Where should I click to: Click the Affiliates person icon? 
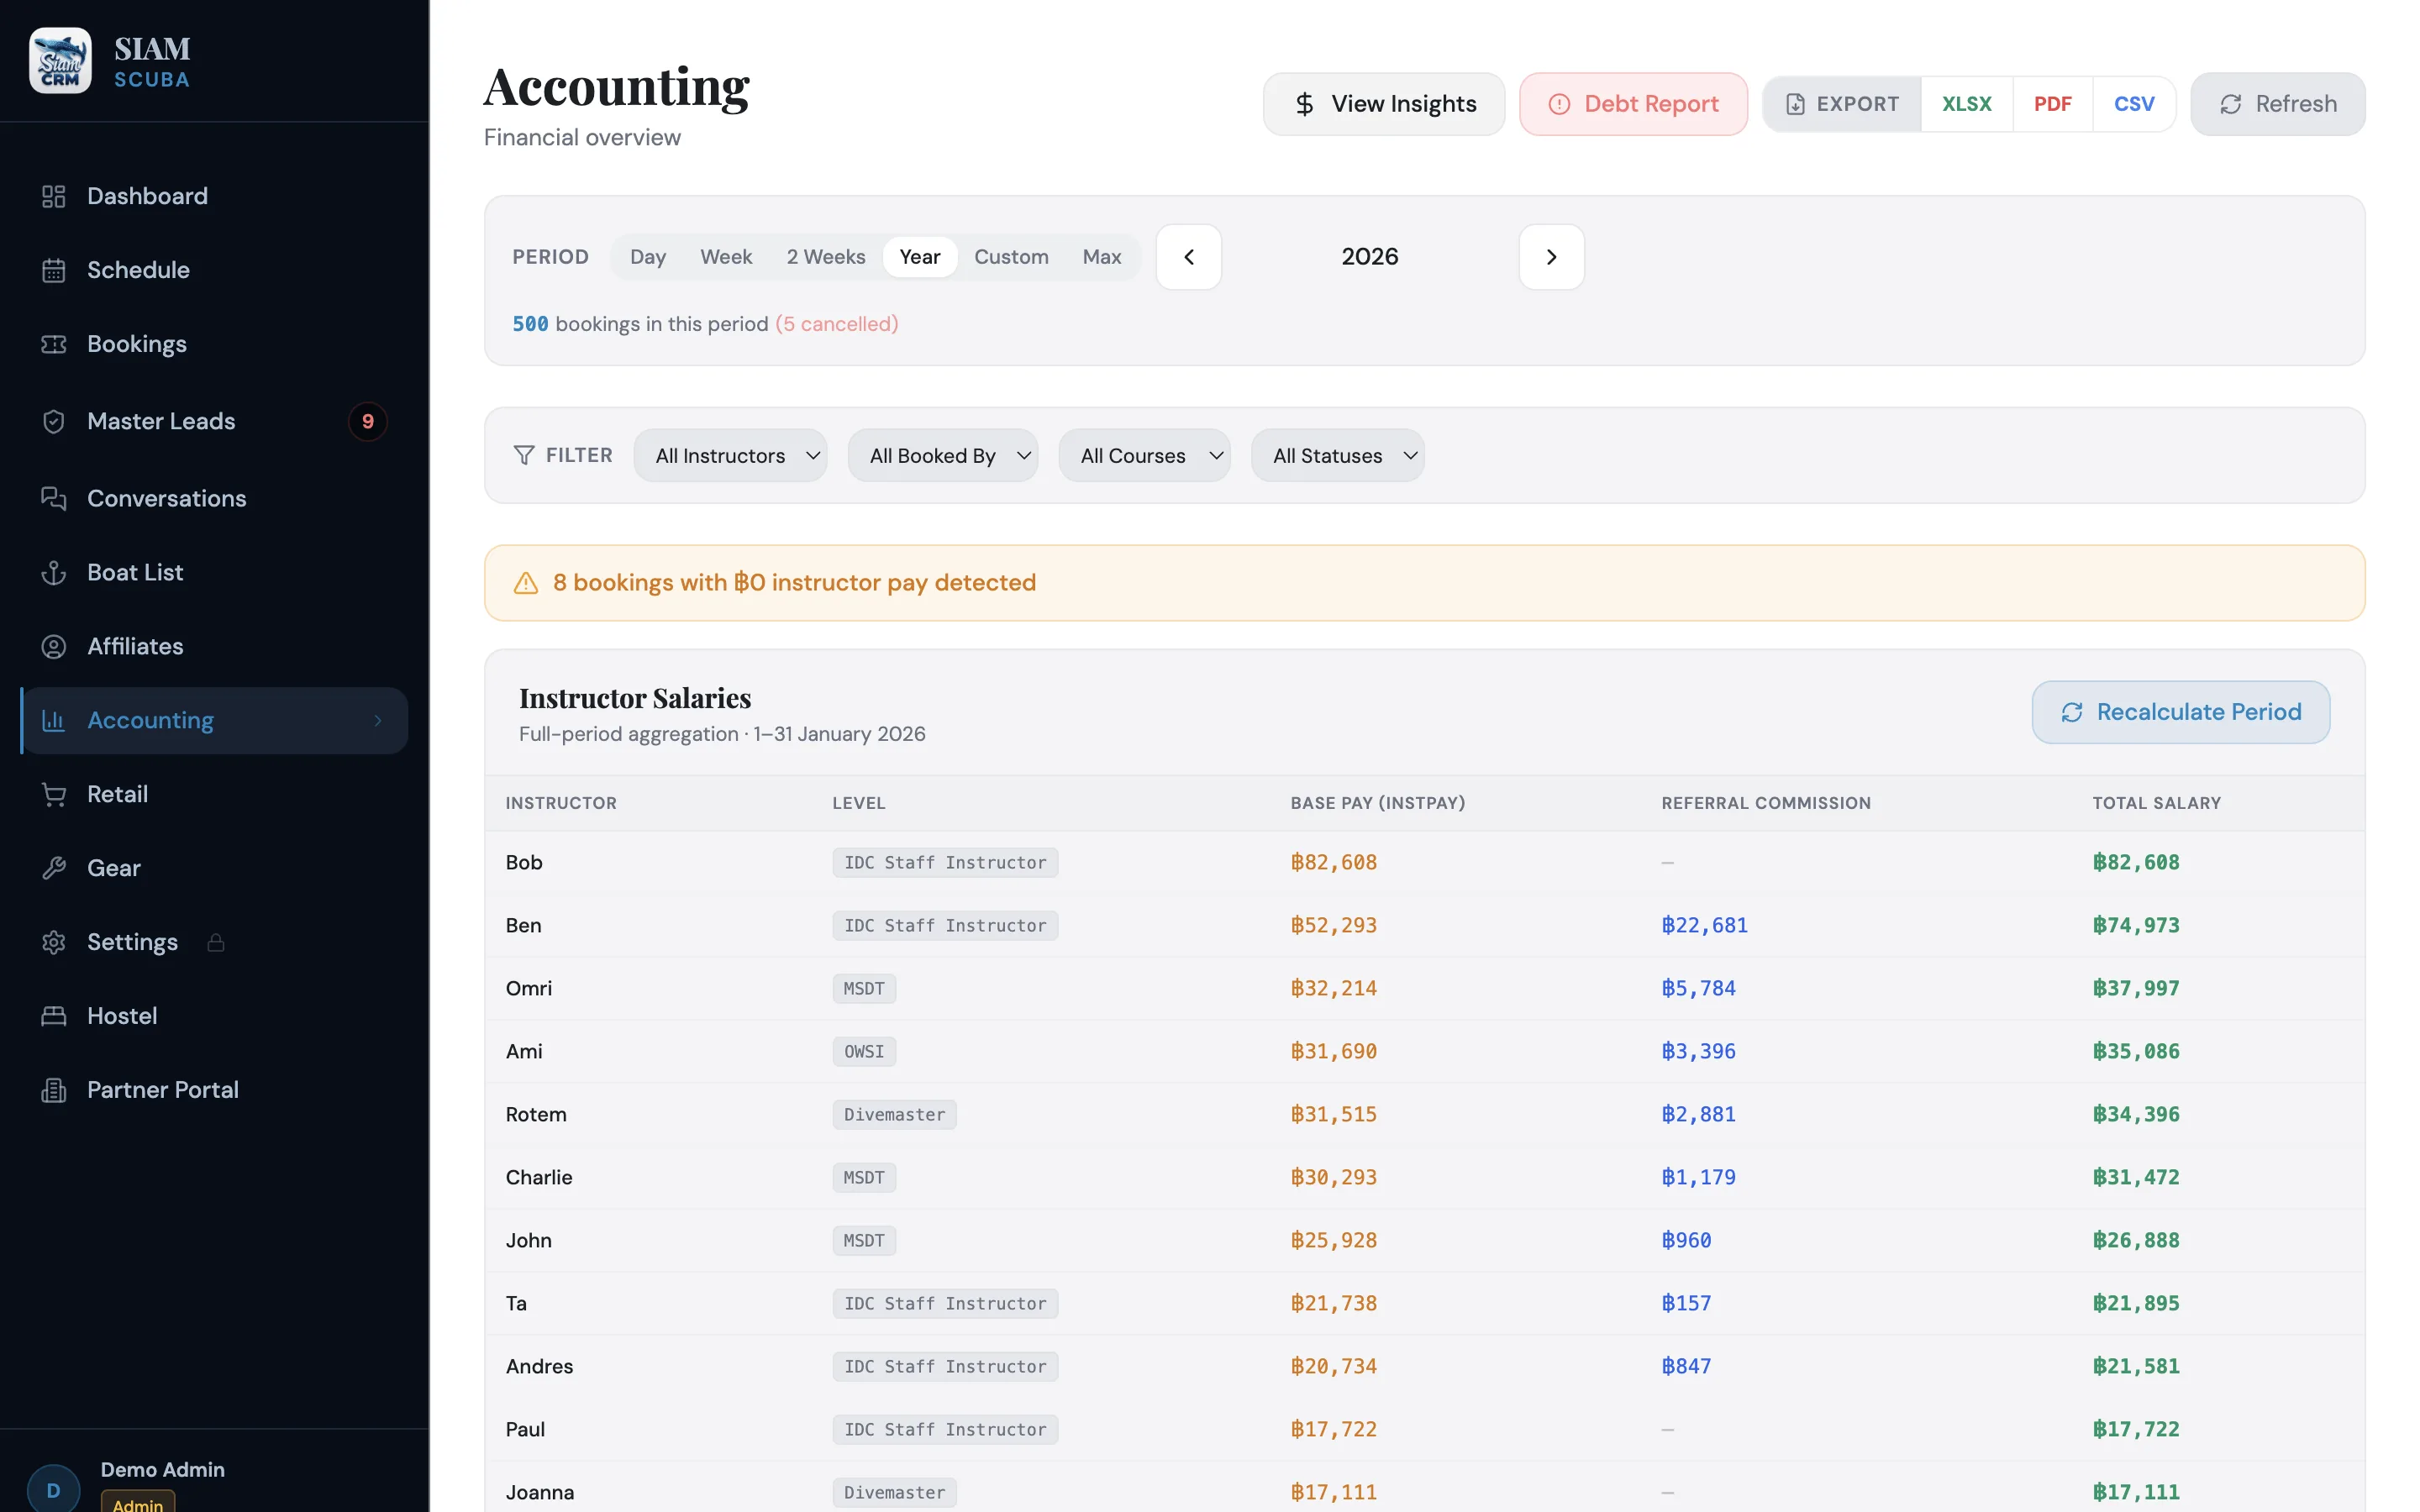pyautogui.click(x=54, y=646)
